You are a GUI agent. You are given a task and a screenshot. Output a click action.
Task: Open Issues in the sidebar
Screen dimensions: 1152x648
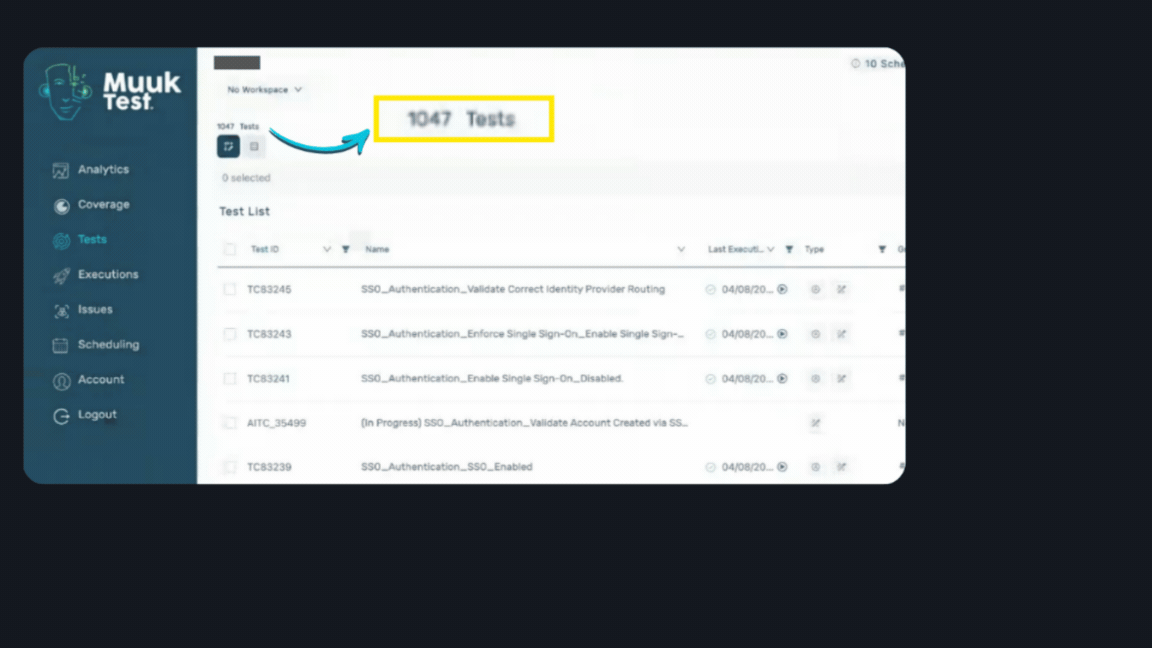pyautogui.click(x=95, y=310)
